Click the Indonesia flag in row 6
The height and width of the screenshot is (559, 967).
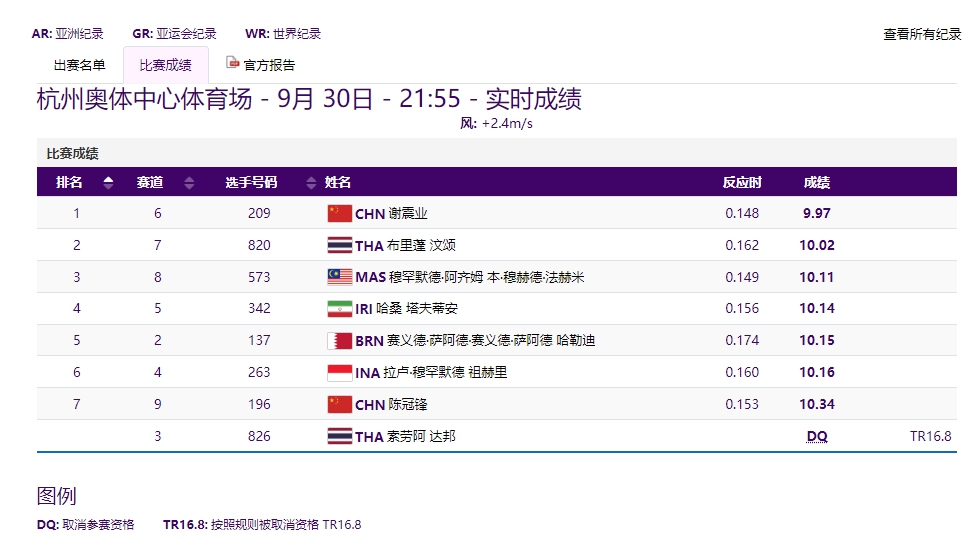tap(340, 373)
